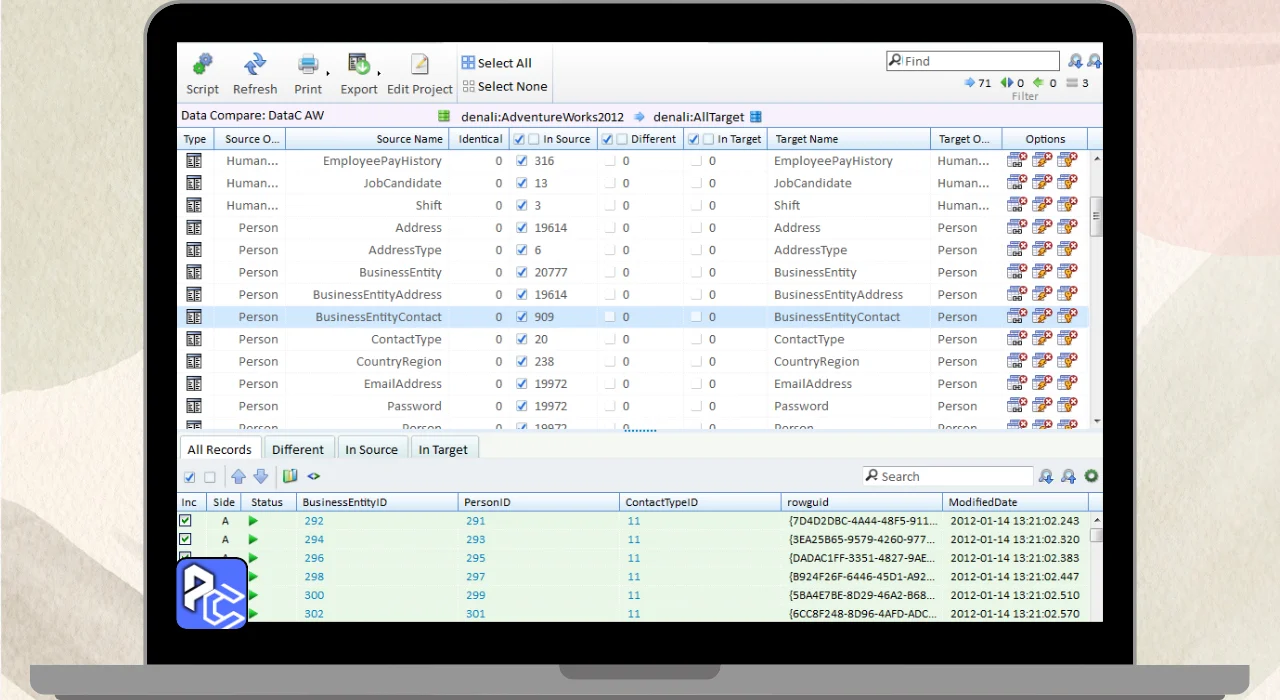Click the Select All button
1280x700 pixels.
[x=497, y=63]
